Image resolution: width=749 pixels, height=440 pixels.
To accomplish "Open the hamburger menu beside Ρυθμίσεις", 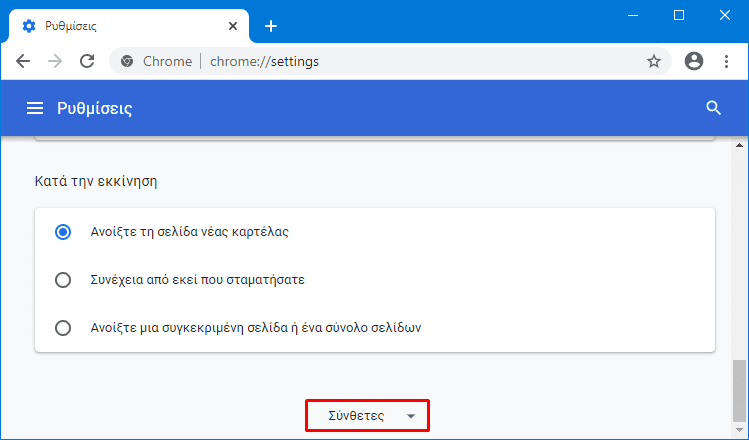I will (x=35, y=108).
